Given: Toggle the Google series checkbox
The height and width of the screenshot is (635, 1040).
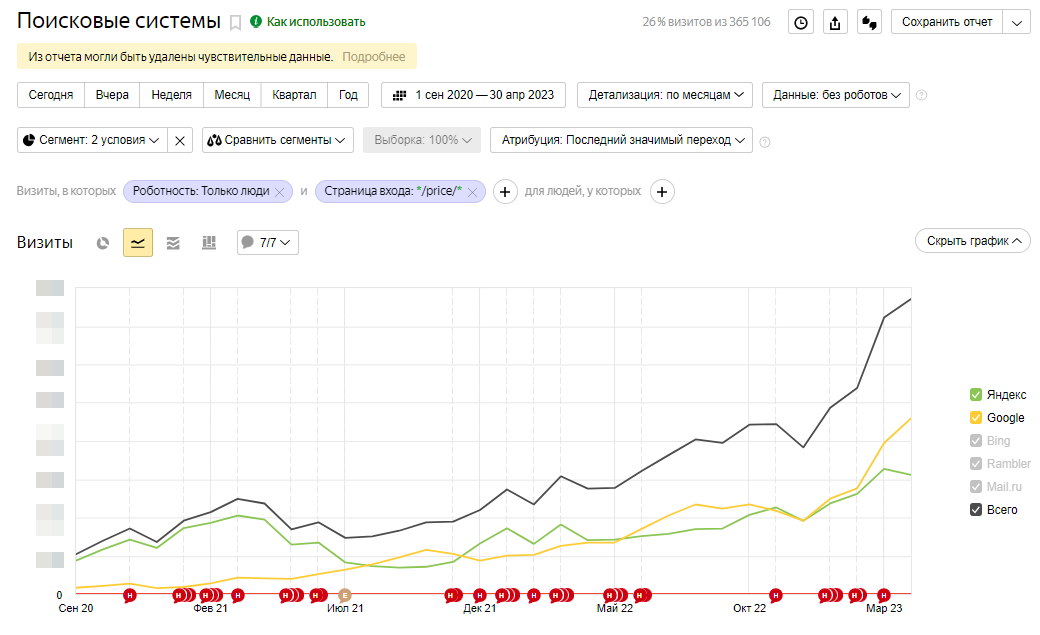Looking at the screenshot, I should (976, 418).
